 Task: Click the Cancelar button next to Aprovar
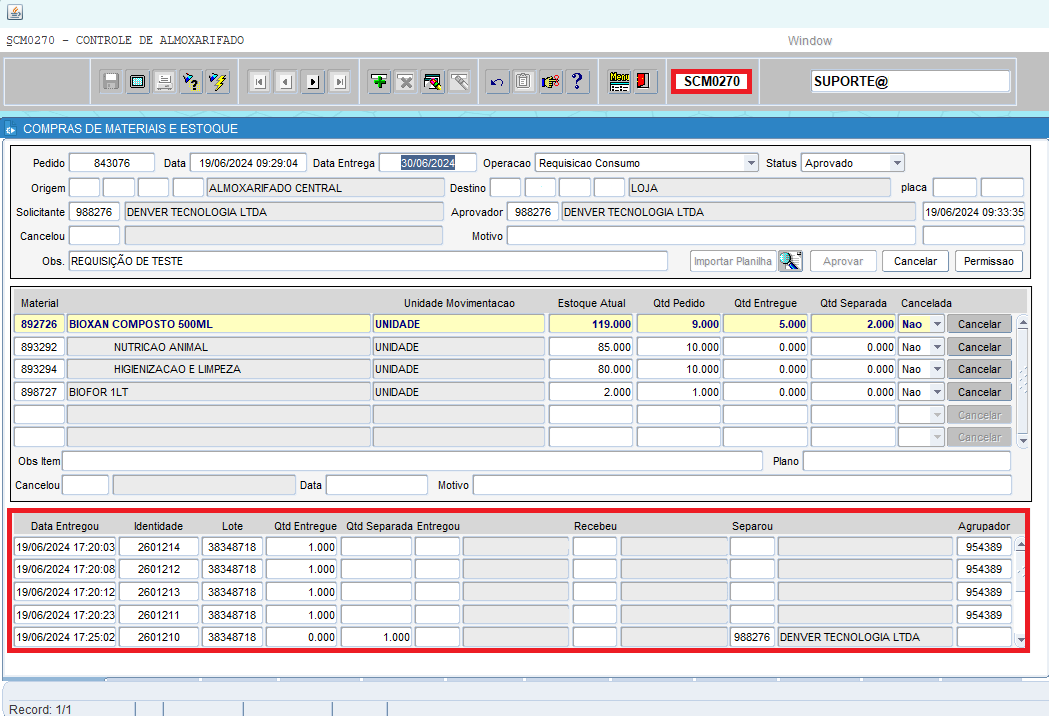pos(915,261)
